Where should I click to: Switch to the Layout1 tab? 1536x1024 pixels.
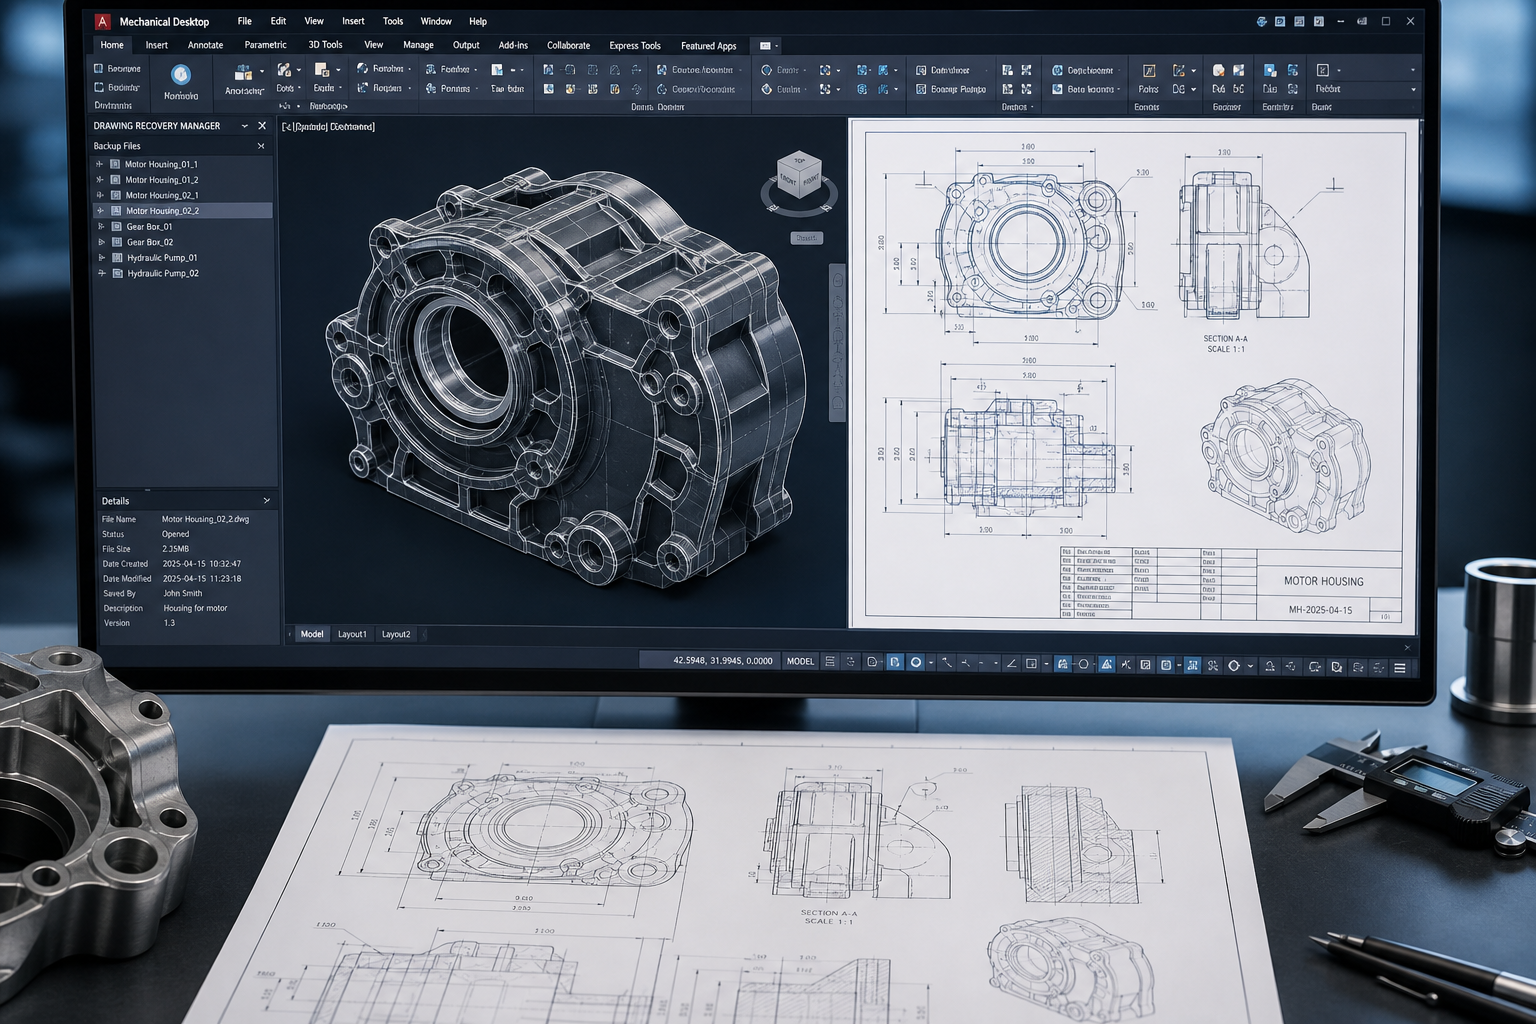[x=352, y=634]
